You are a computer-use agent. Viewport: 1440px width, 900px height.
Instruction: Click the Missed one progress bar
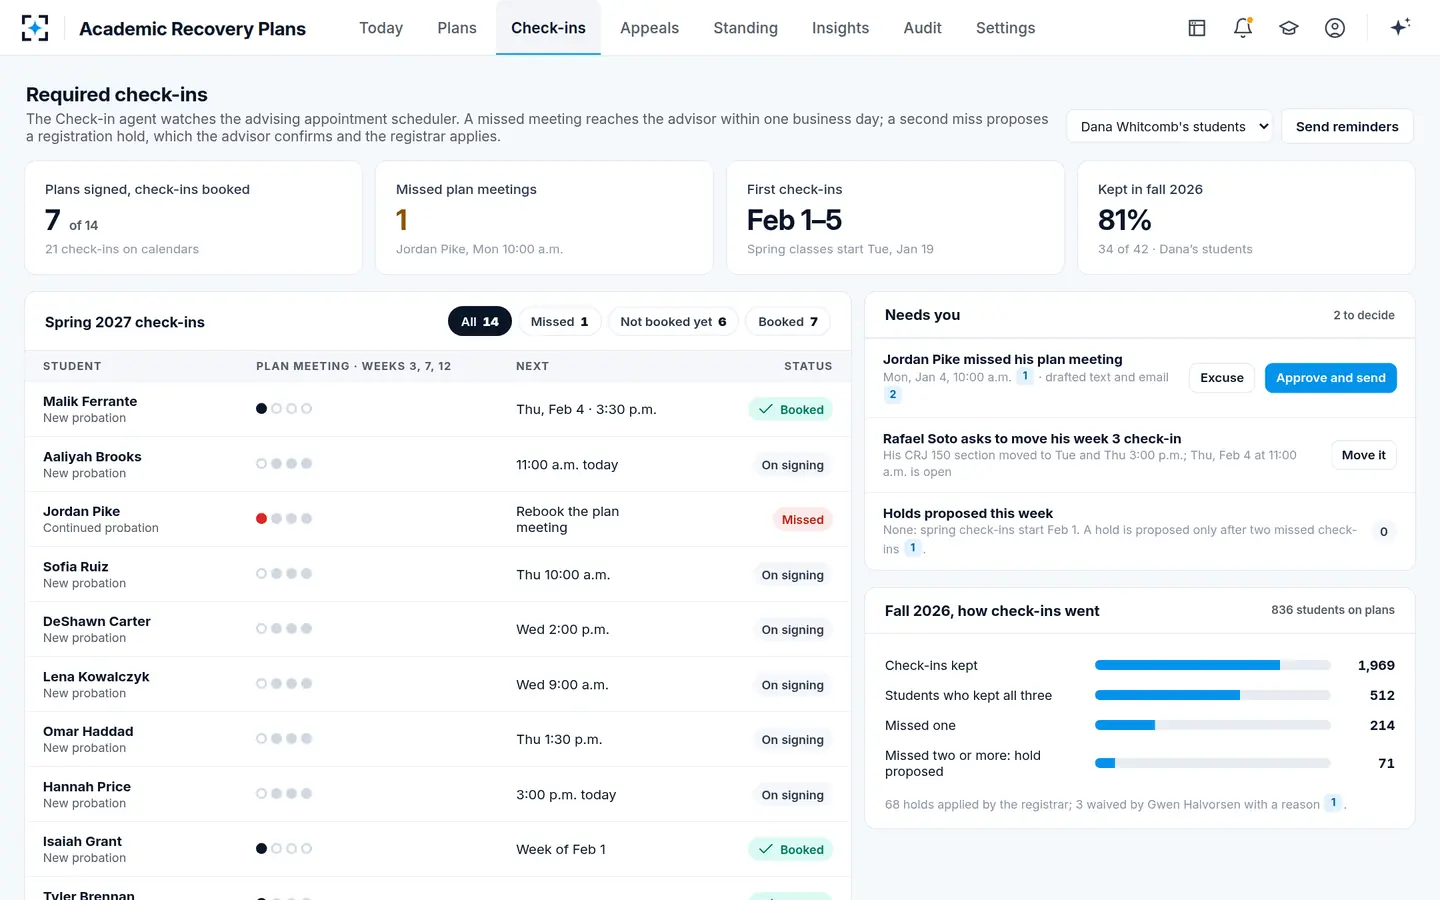click(1213, 725)
